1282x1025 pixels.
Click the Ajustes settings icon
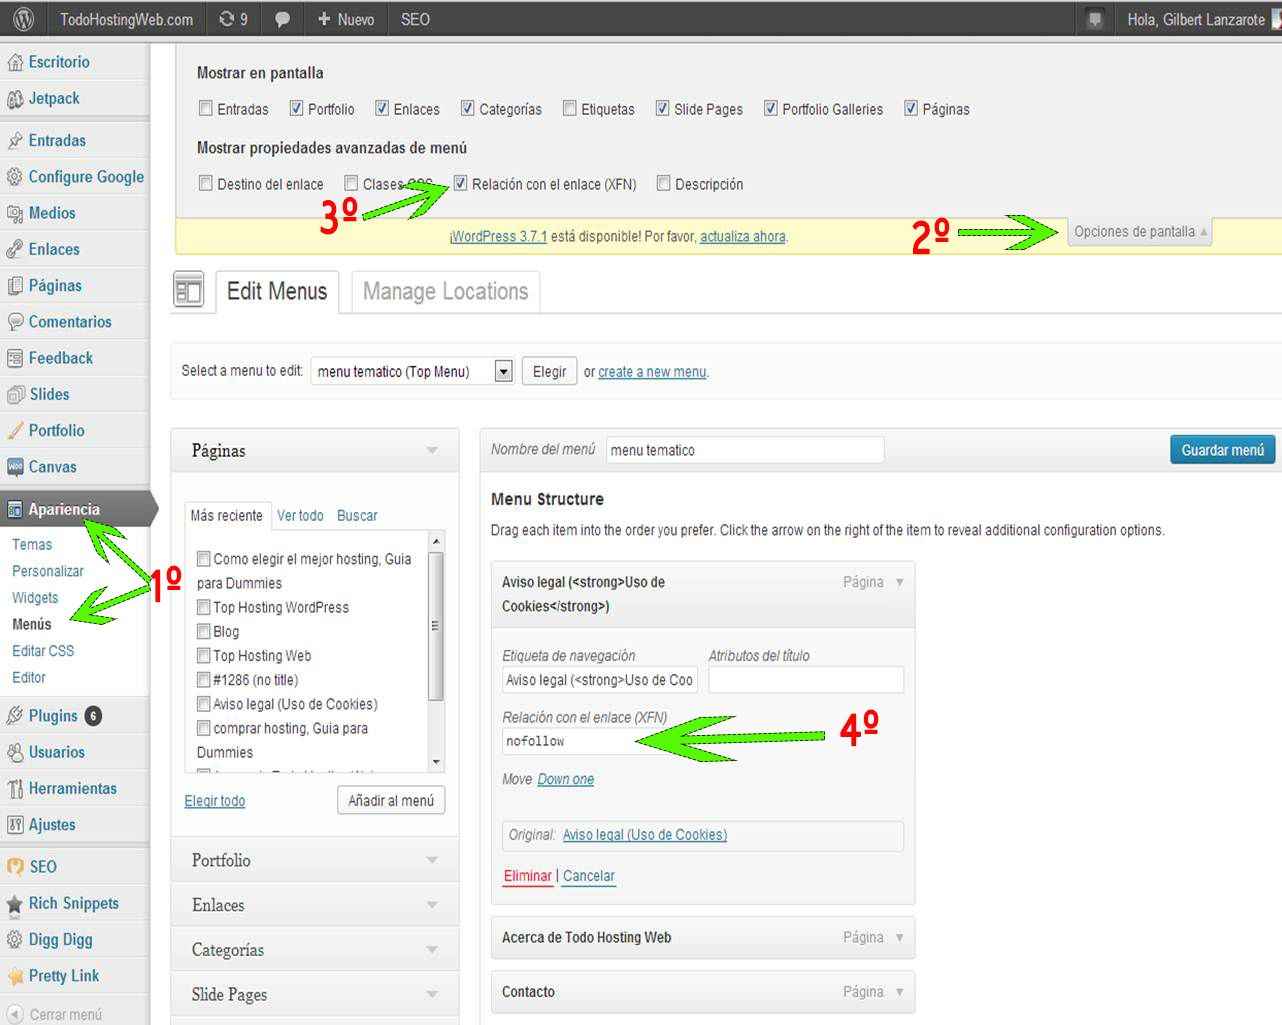point(15,825)
